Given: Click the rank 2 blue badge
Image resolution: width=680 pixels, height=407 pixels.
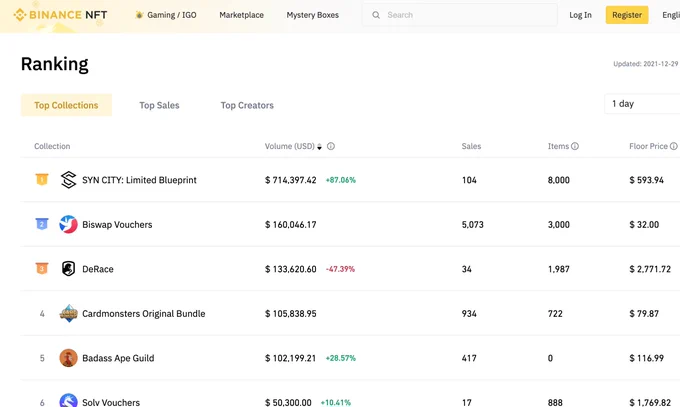Looking at the screenshot, I should click(42, 224).
